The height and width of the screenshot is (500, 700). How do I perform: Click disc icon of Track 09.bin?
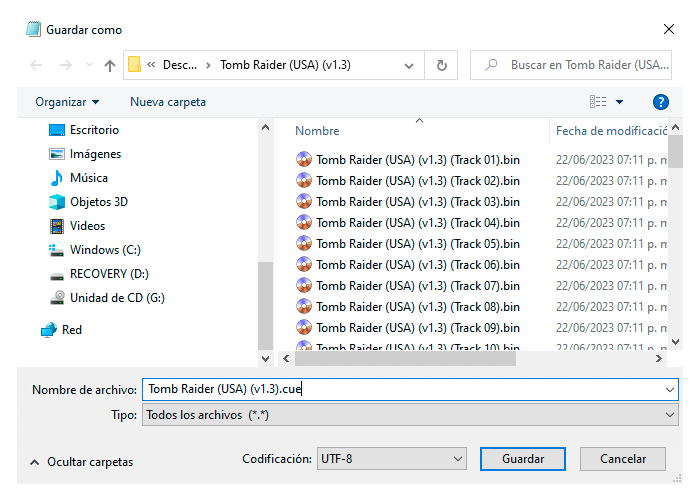[x=304, y=327]
